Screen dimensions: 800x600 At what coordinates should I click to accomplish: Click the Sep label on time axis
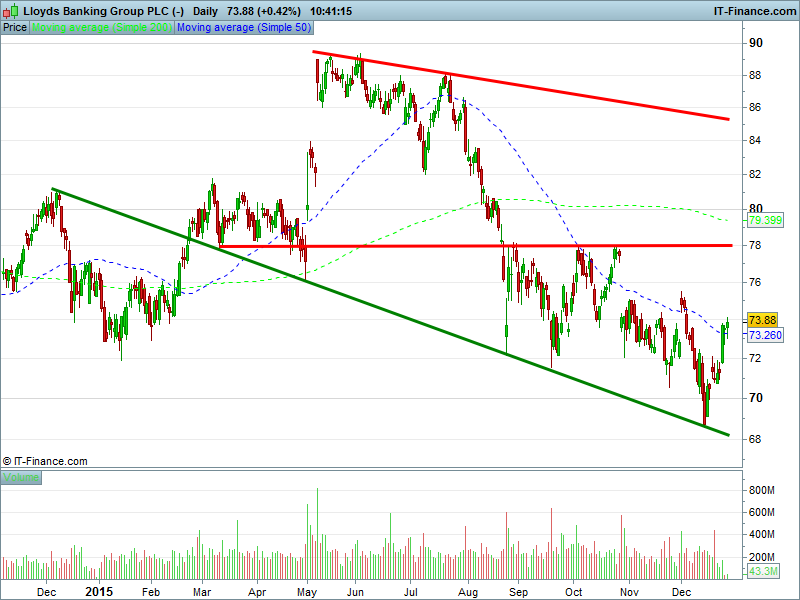point(518,592)
